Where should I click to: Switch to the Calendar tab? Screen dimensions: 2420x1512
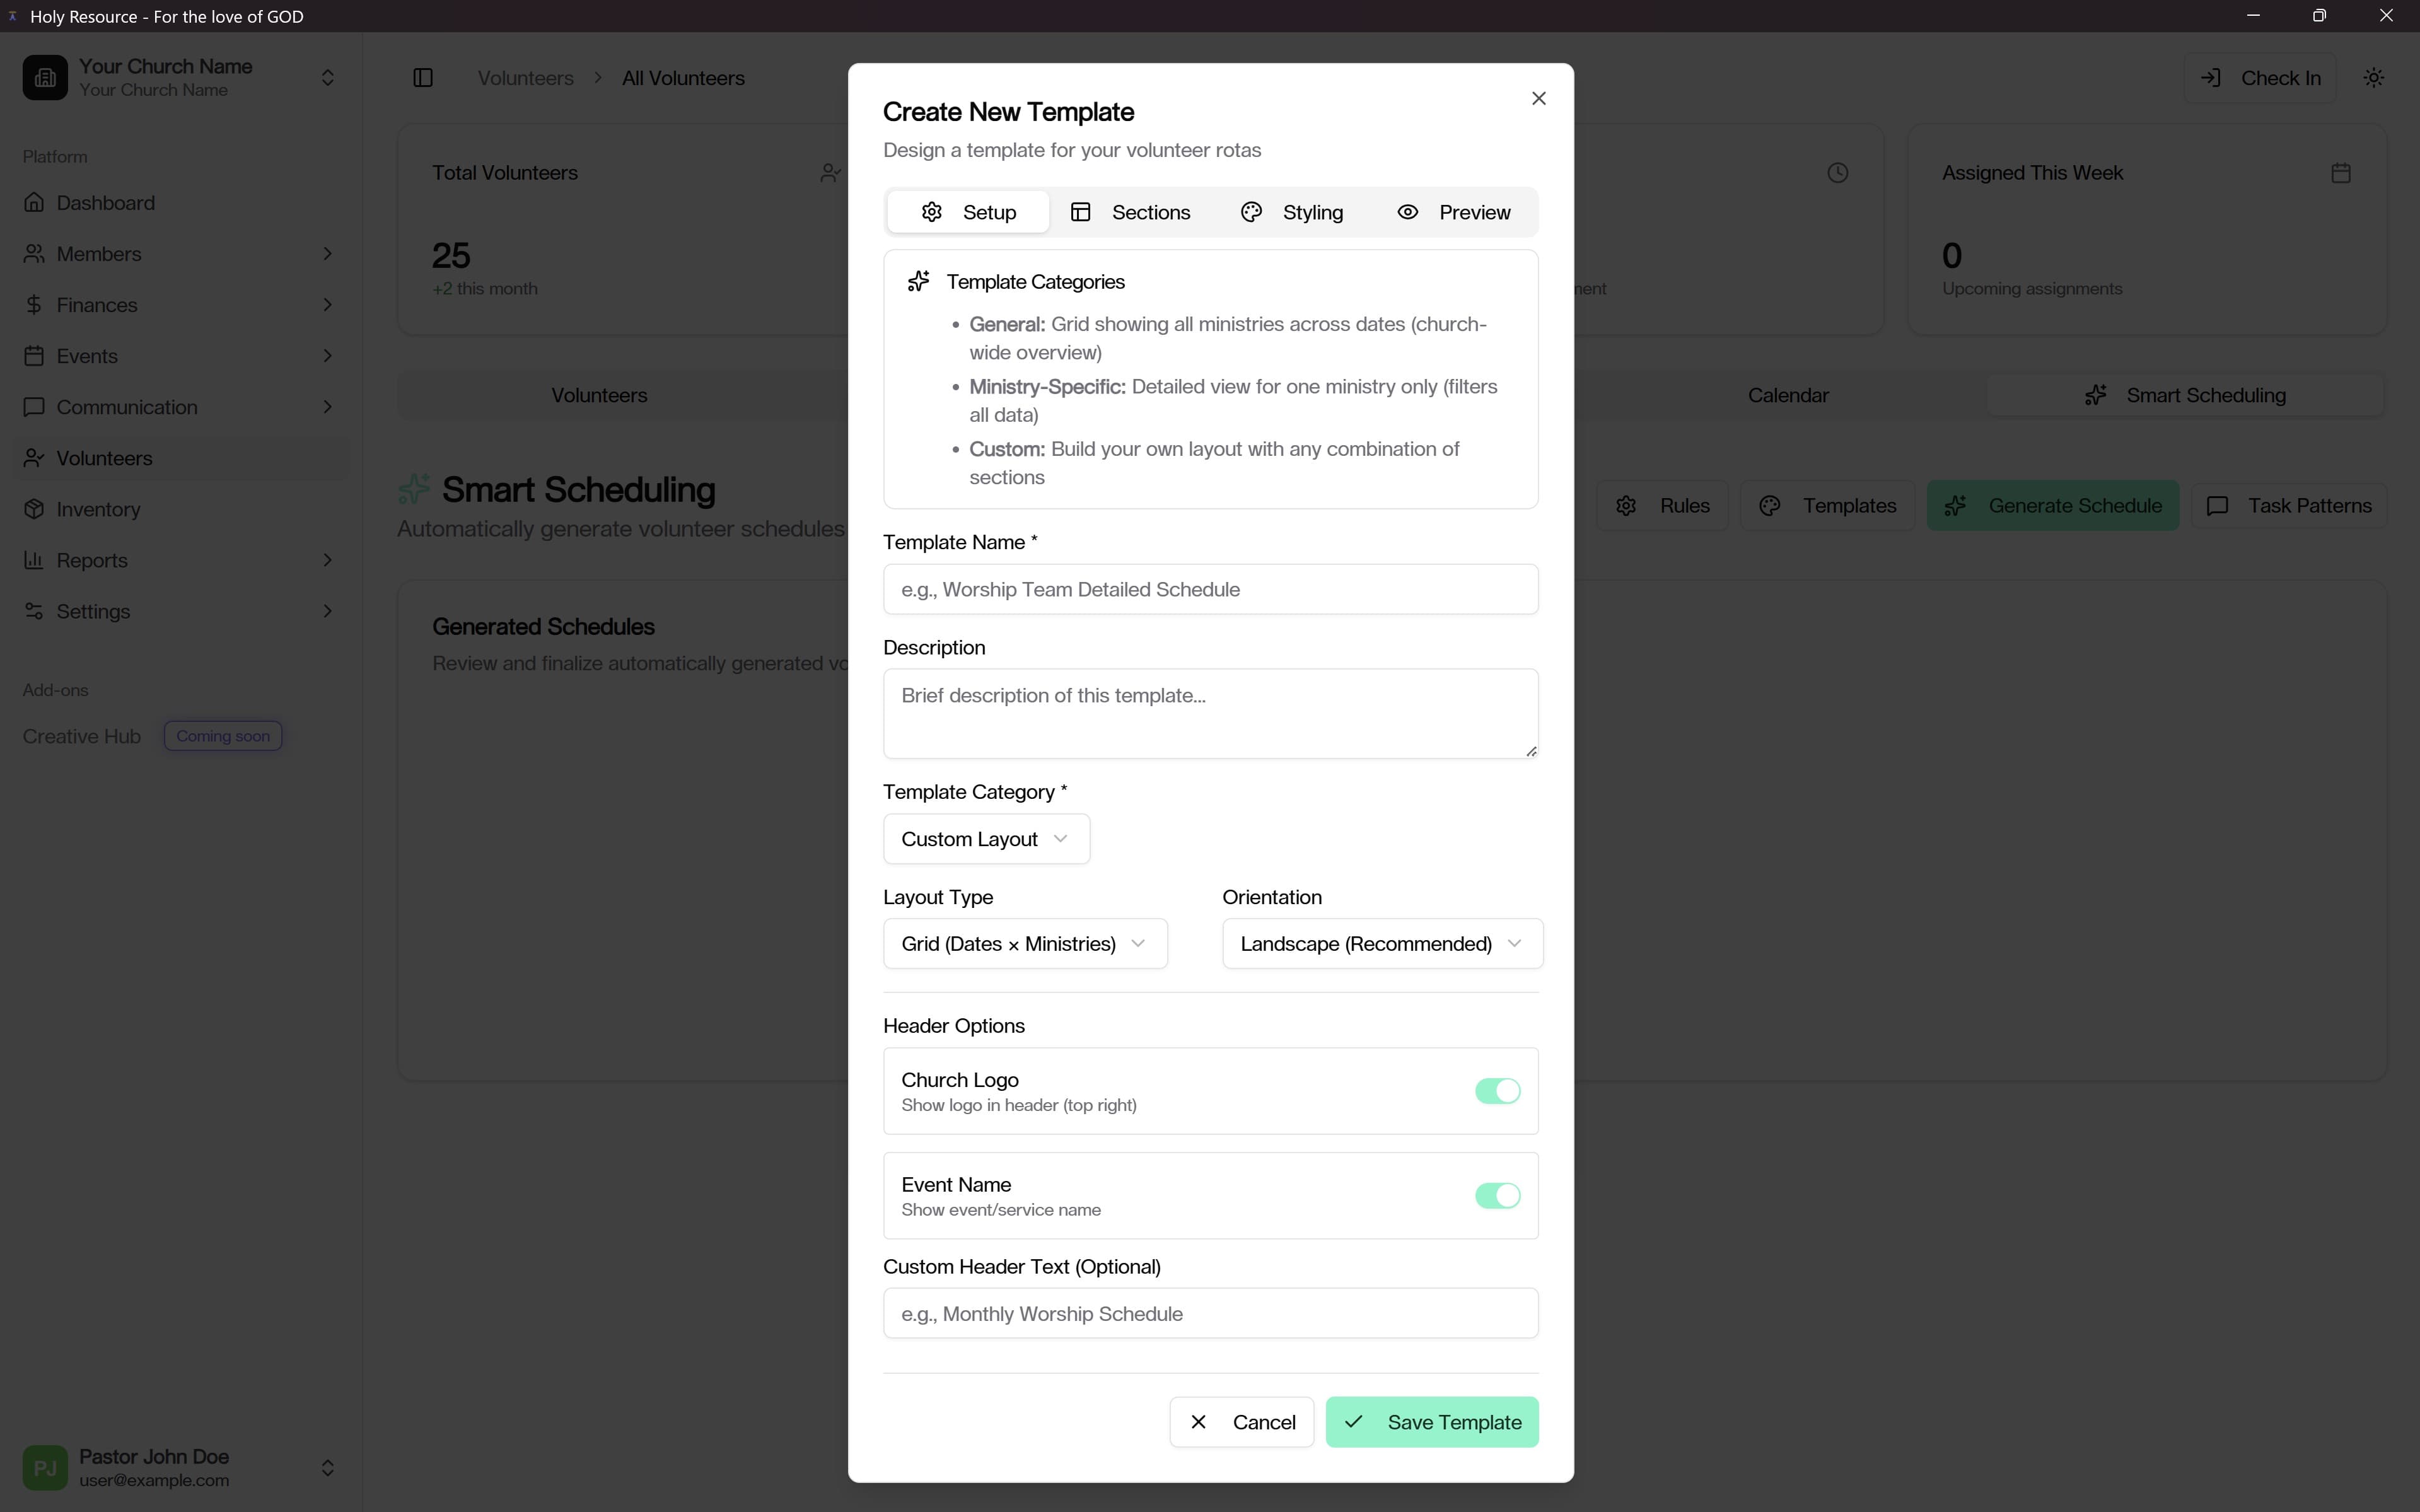click(x=1788, y=395)
